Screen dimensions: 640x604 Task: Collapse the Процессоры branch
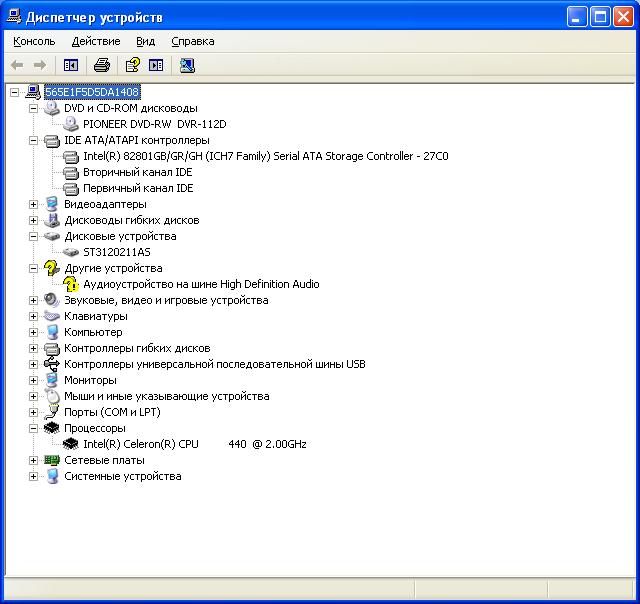coord(33,429)
